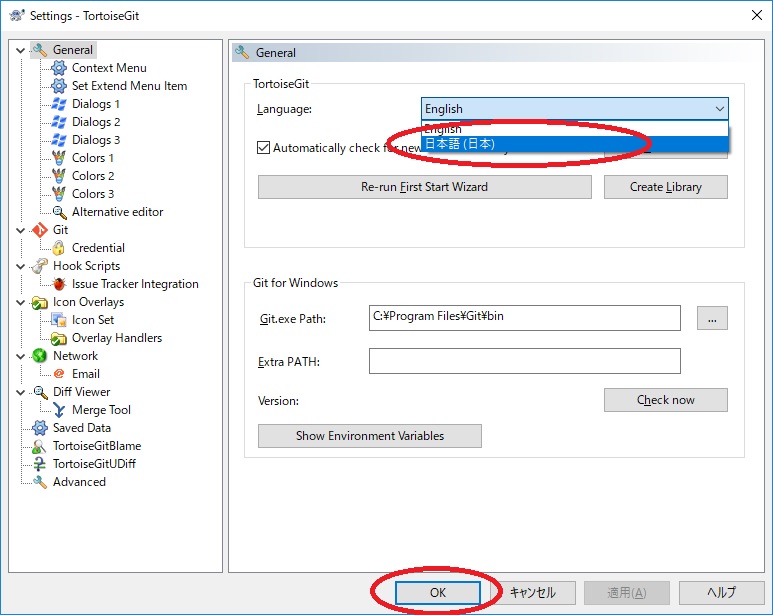Click the Merge Tool arrow icon
The height and width of the screenshot is (615, 773).
59,410
